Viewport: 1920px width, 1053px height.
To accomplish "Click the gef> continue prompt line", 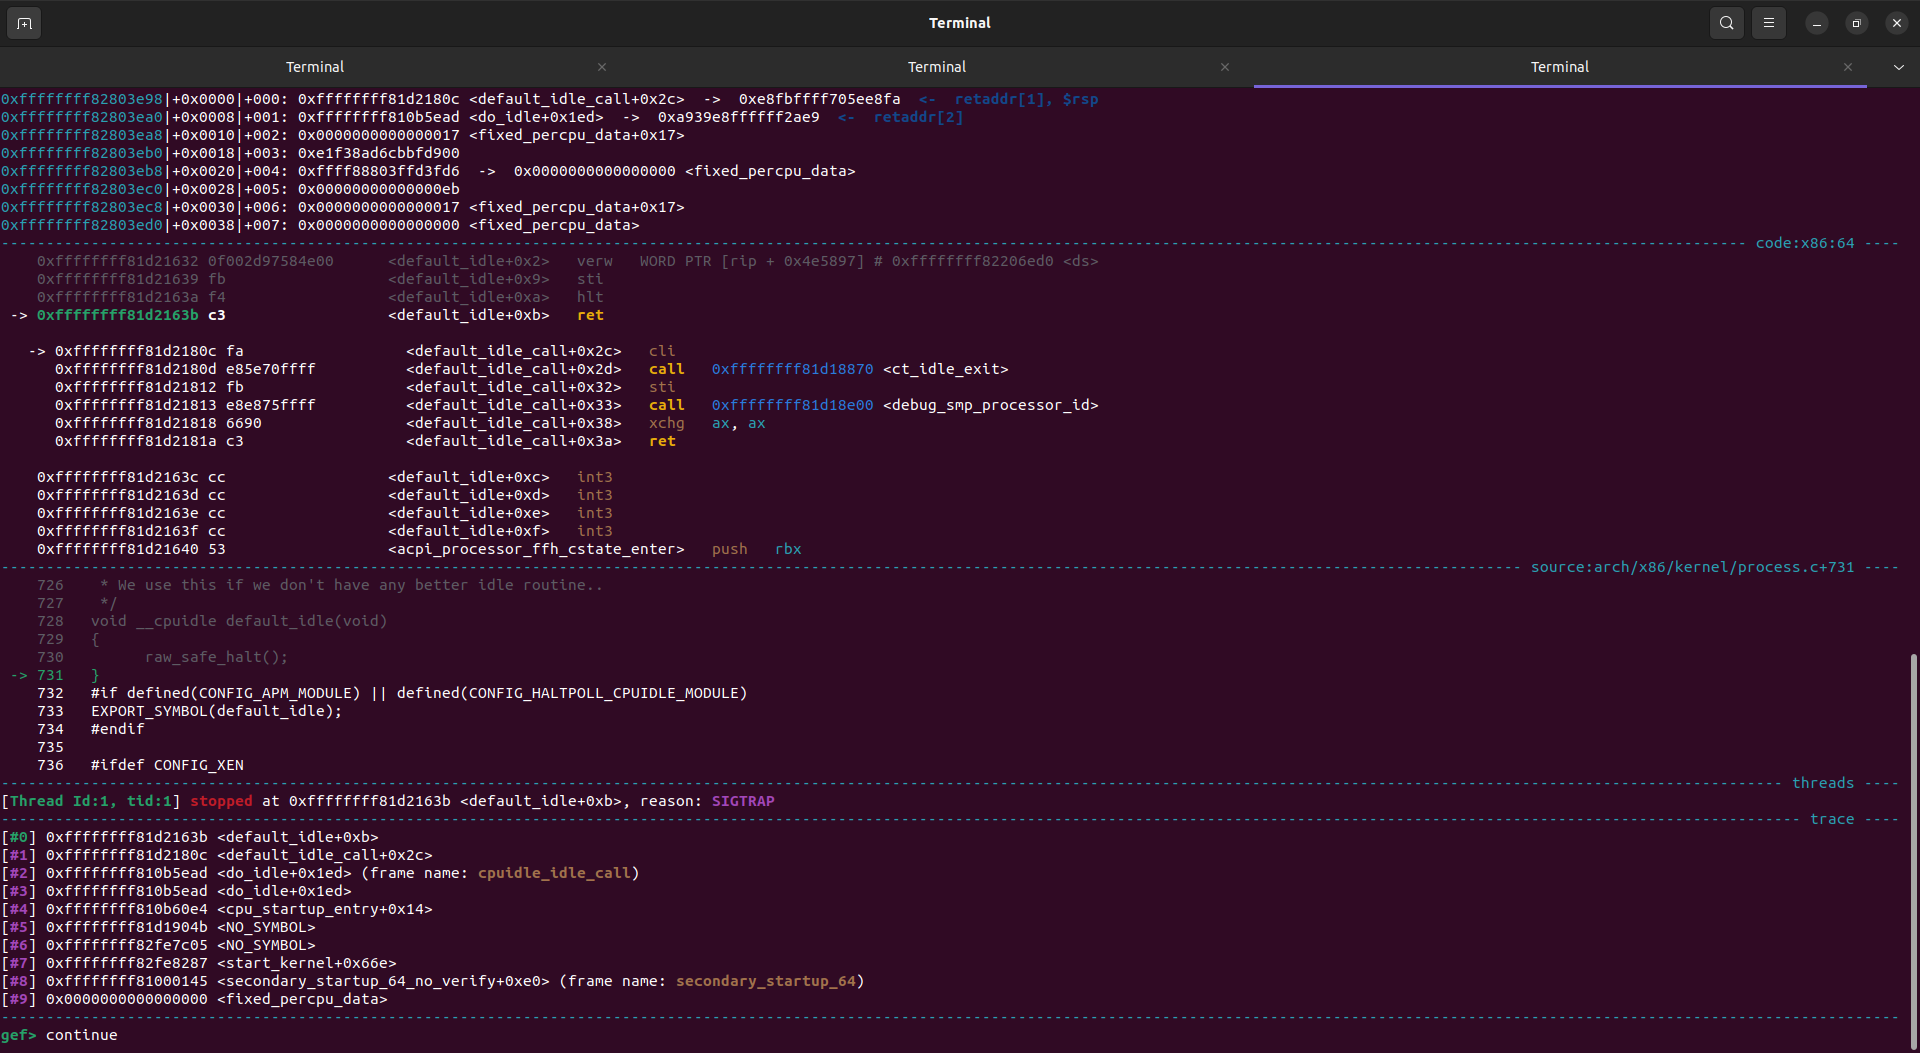I will tap(60, 1035).
